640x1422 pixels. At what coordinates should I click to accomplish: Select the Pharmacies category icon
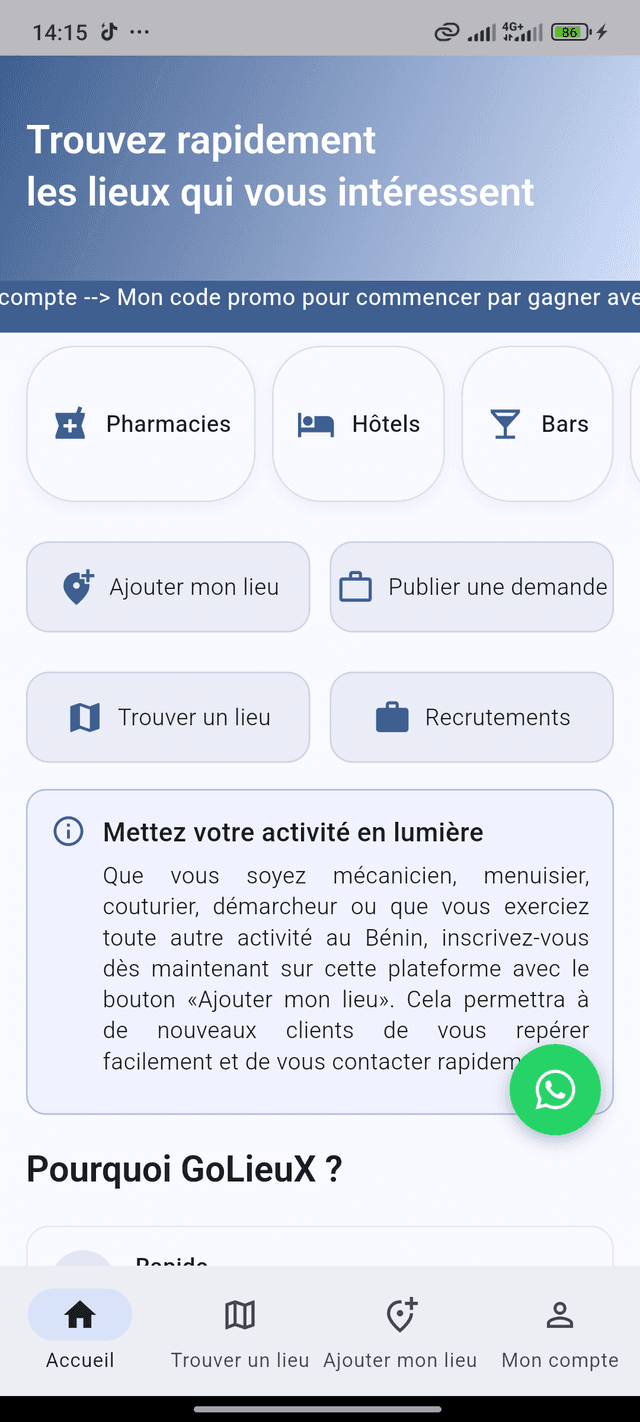[69, 424]
